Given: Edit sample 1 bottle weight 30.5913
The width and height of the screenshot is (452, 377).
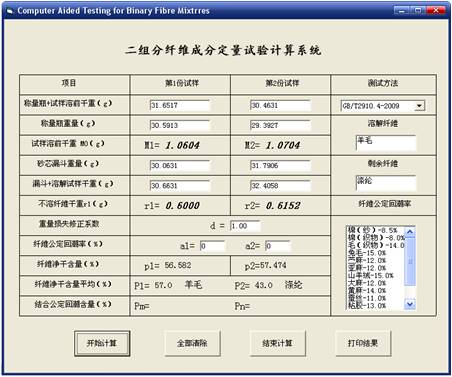Looking at the screenshot, I should 180,125.
